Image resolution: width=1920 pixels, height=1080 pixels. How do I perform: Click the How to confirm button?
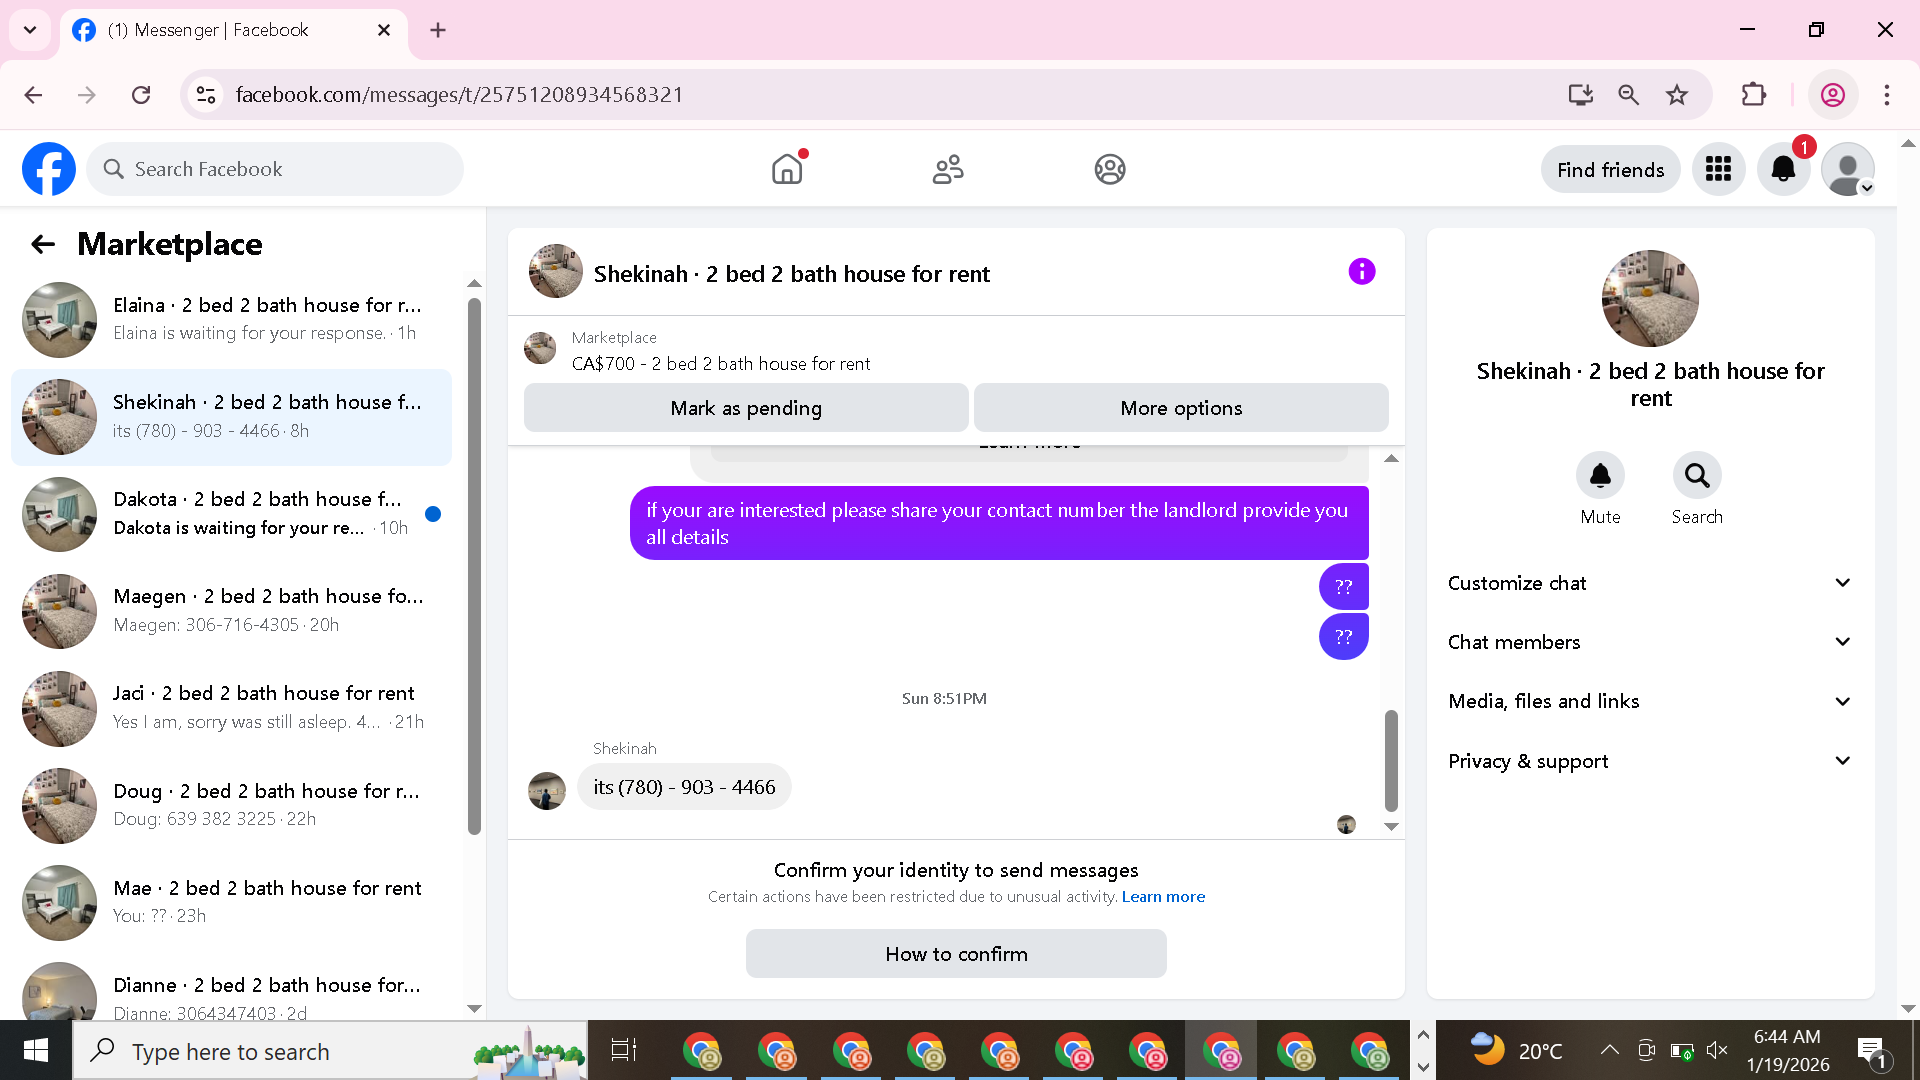click(956, 954)
